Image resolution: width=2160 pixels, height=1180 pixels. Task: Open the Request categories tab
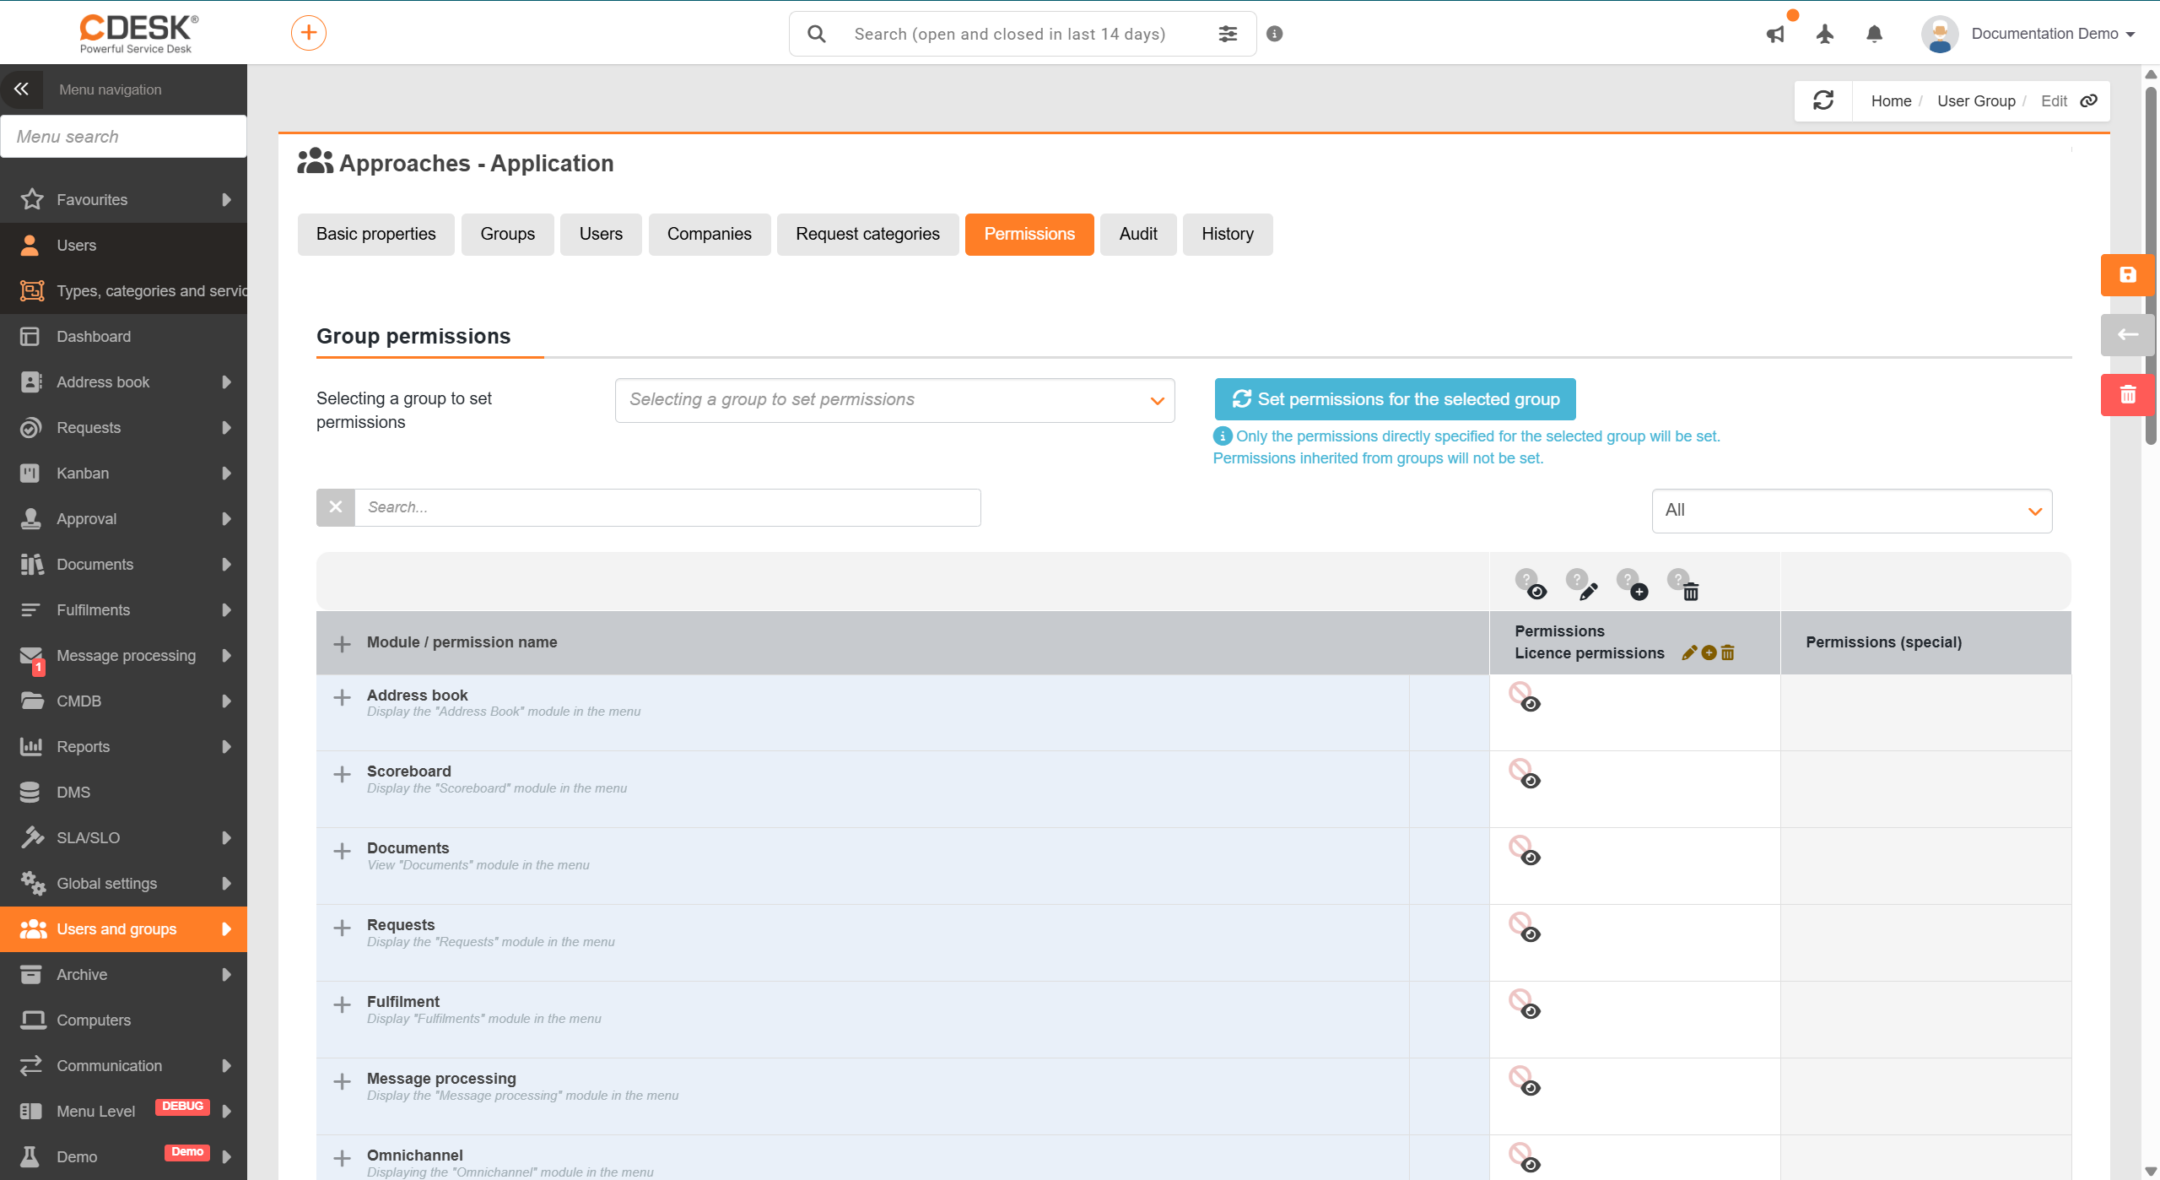click(868, 234)
